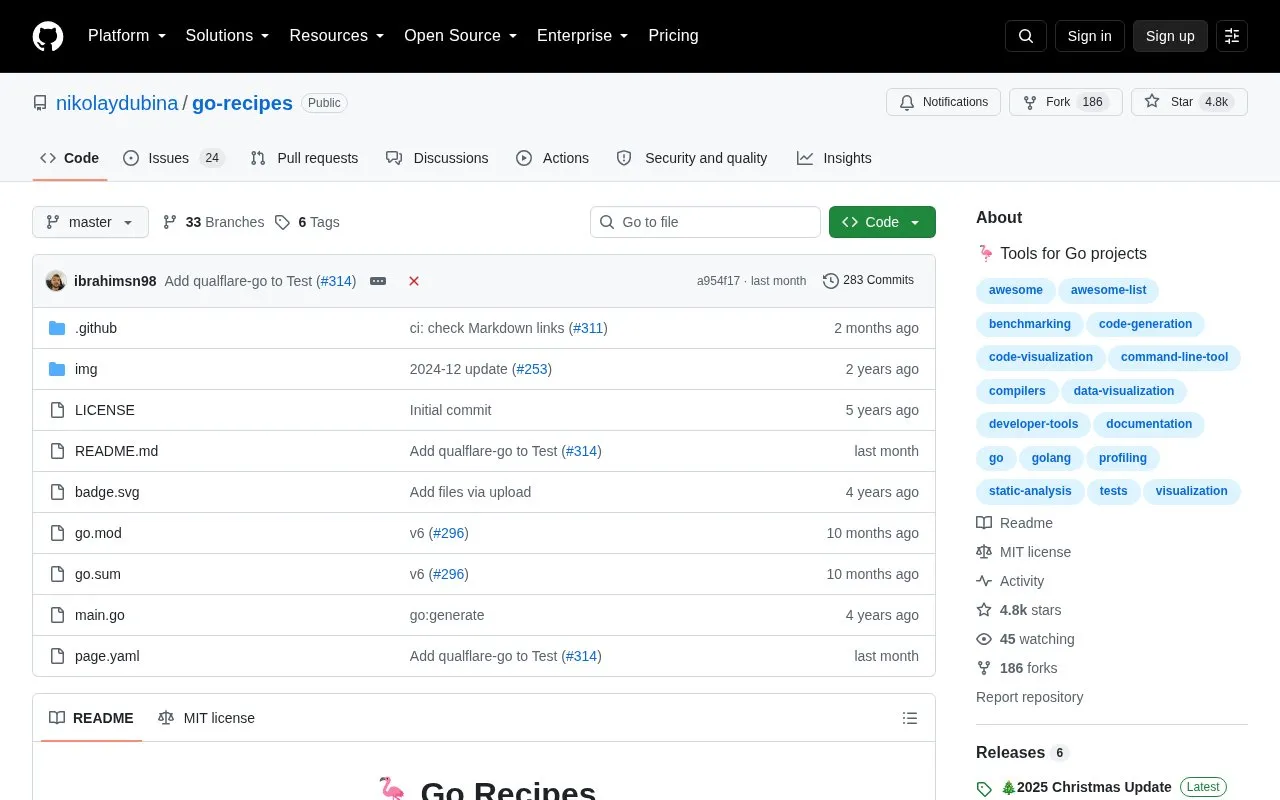Open the go.mod file
Viewport: 1280px width, 800px height.
click(98, 533)
